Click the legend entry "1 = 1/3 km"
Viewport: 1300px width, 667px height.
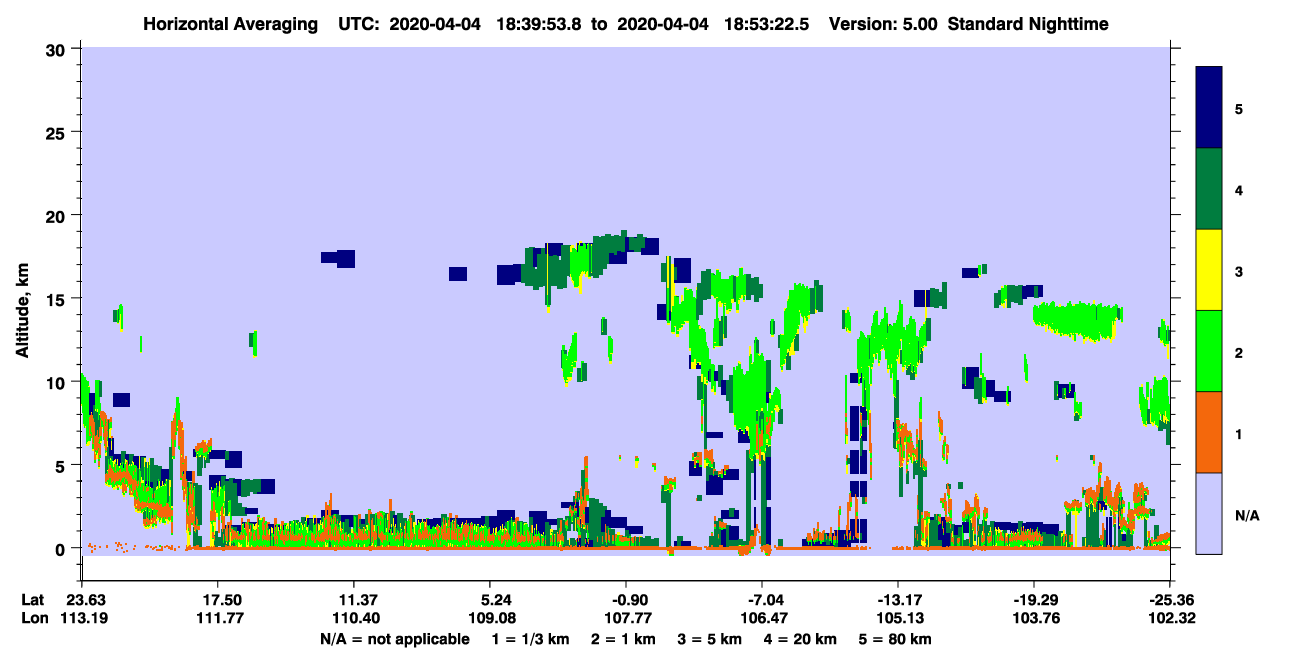[531, 639]
